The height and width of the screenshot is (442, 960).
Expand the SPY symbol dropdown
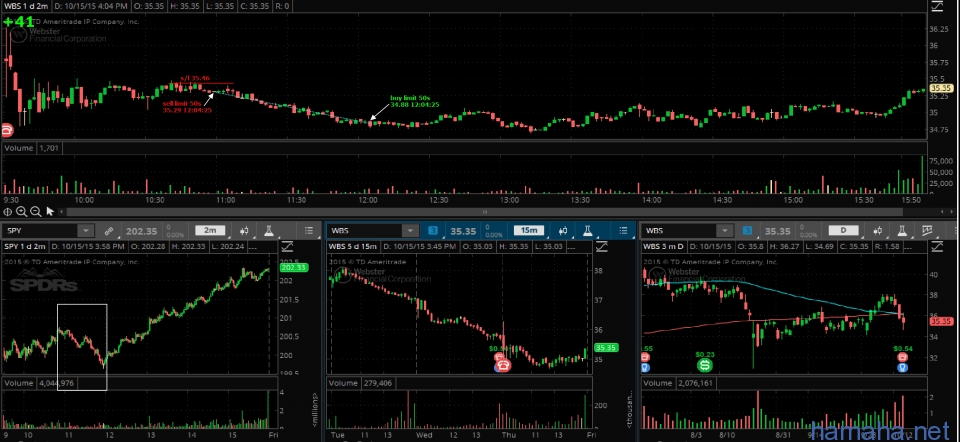point(86,231)
